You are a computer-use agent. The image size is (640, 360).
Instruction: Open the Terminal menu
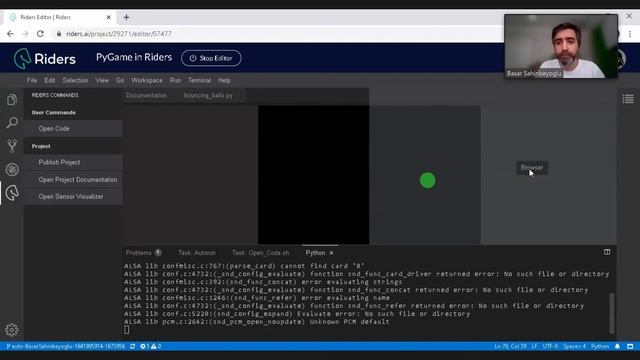click(x=200, y=80)
